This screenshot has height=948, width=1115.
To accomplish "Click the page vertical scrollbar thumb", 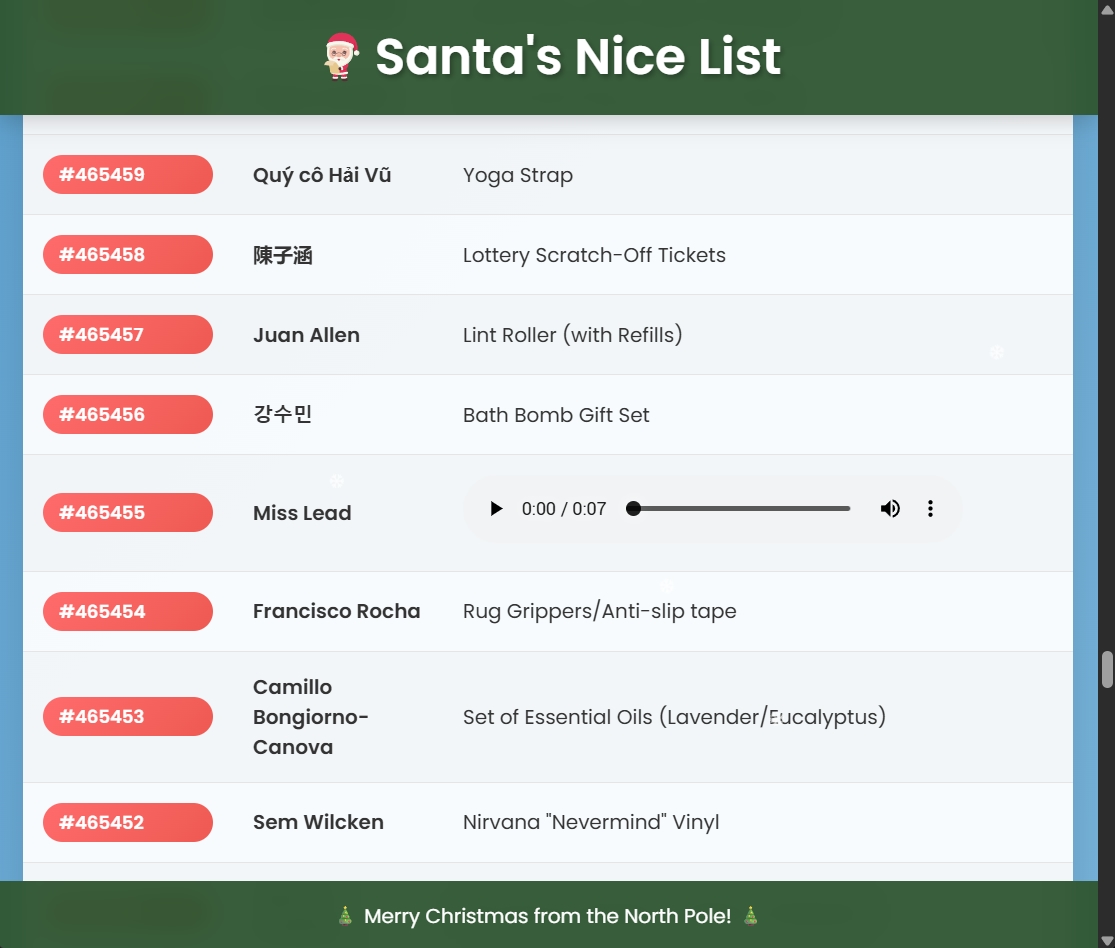I will pyautogui.click(x=1107, y=670).
